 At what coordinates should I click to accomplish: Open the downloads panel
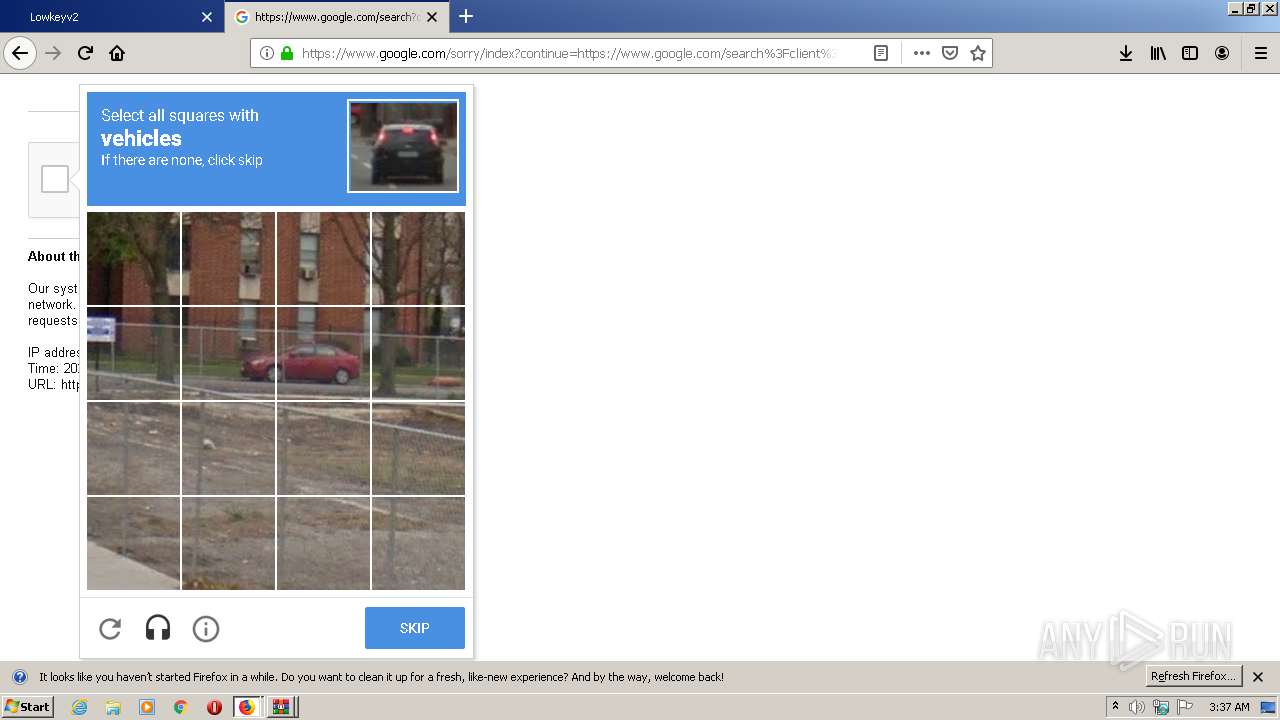(x=1126, y=53)
